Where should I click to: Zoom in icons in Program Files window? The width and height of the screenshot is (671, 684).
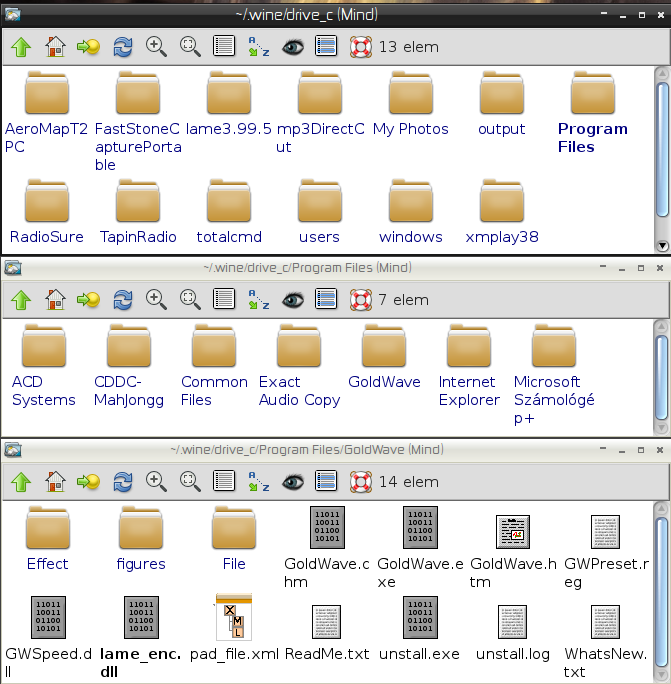click(156, 300)
